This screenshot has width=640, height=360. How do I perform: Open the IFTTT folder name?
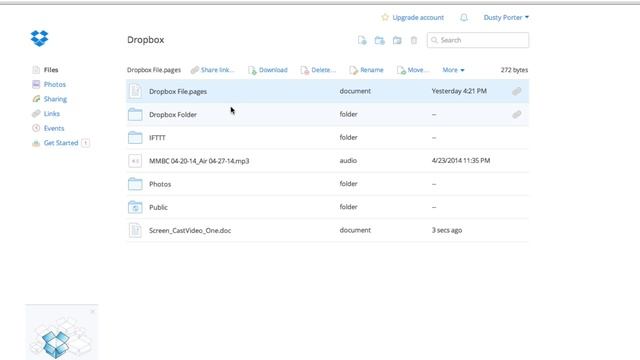(x=157, y=138)
